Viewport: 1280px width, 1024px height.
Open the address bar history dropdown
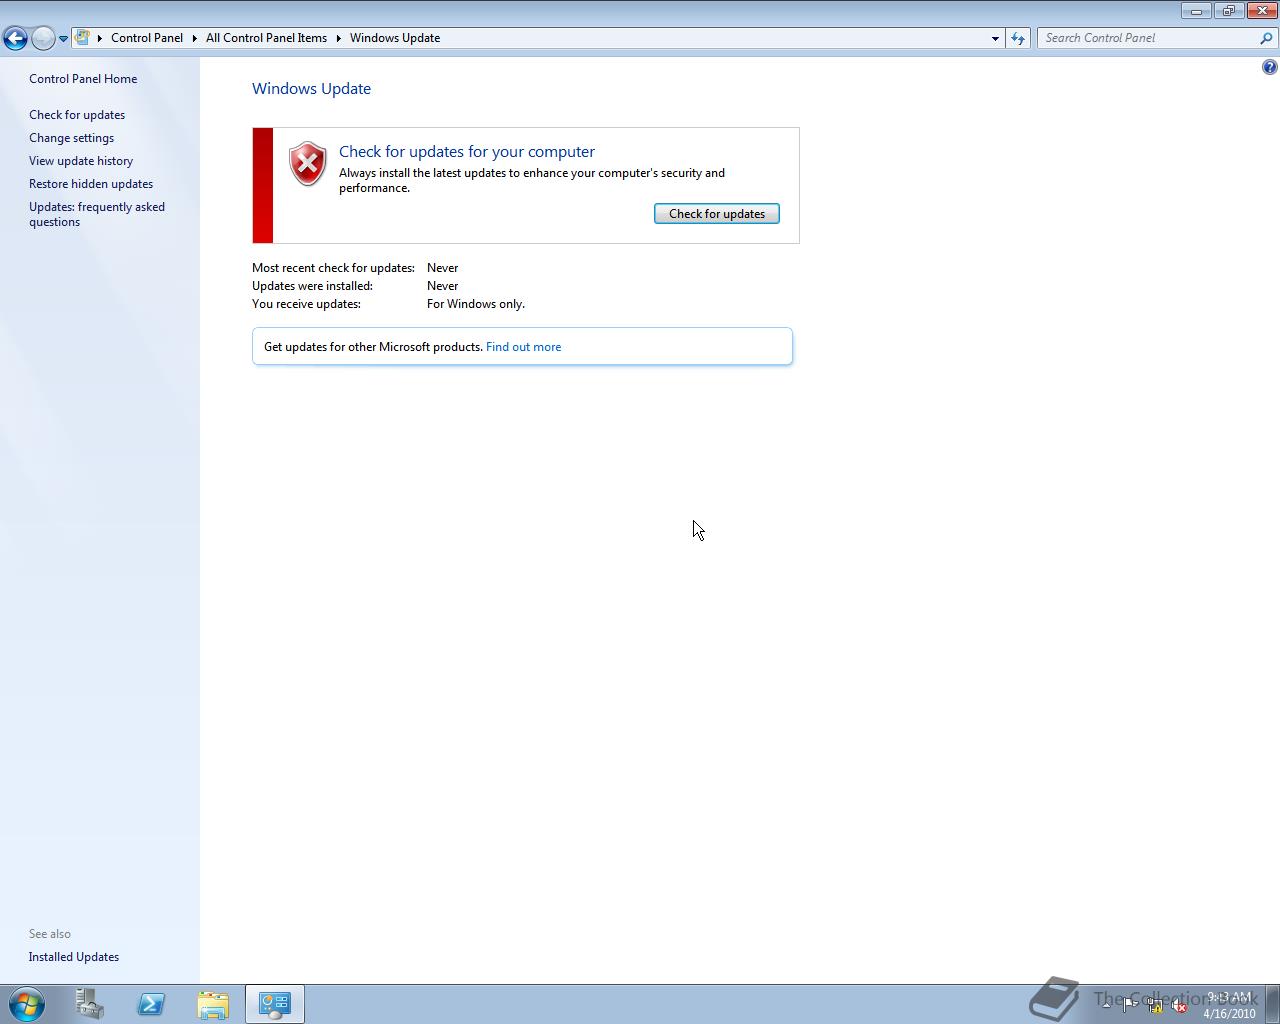pos(995,38)
